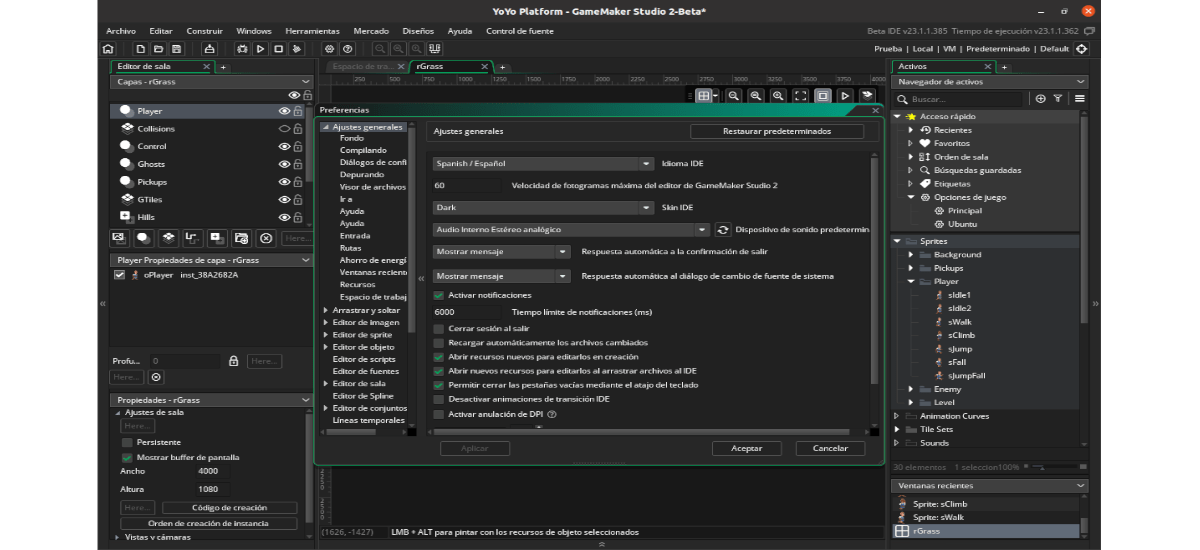The height and width of the screenshot is (550, 1200).
Task: Click the Create Executable toolbar icon
Action: (209, 48)
